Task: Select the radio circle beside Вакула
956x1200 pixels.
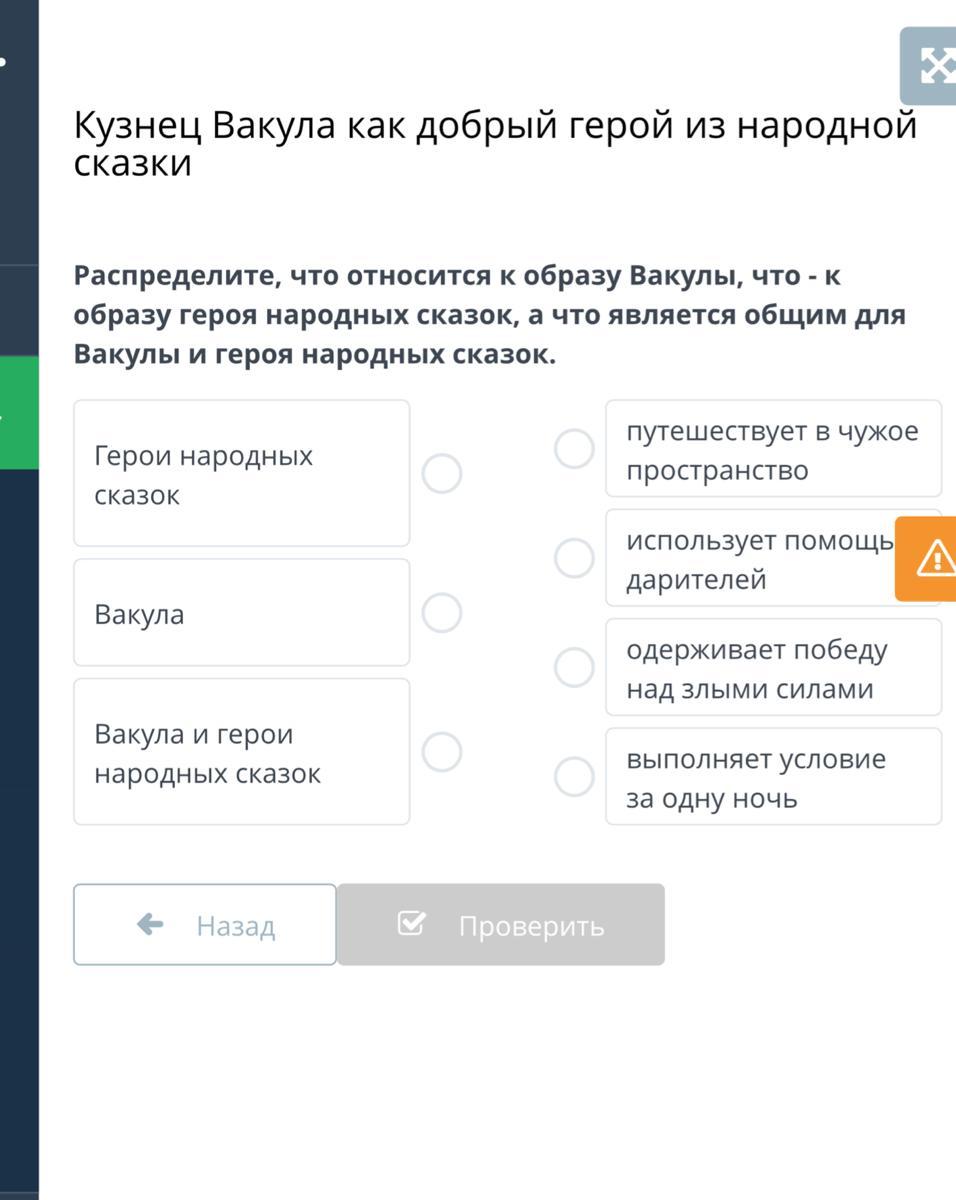Action: click(x=442, y=612)
